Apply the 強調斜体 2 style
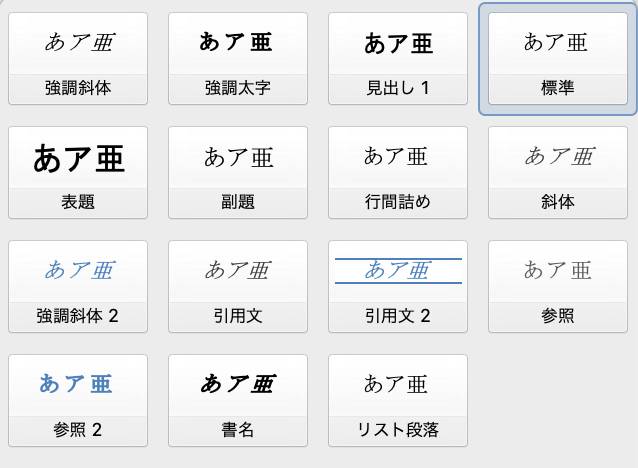 pos(78,286)
